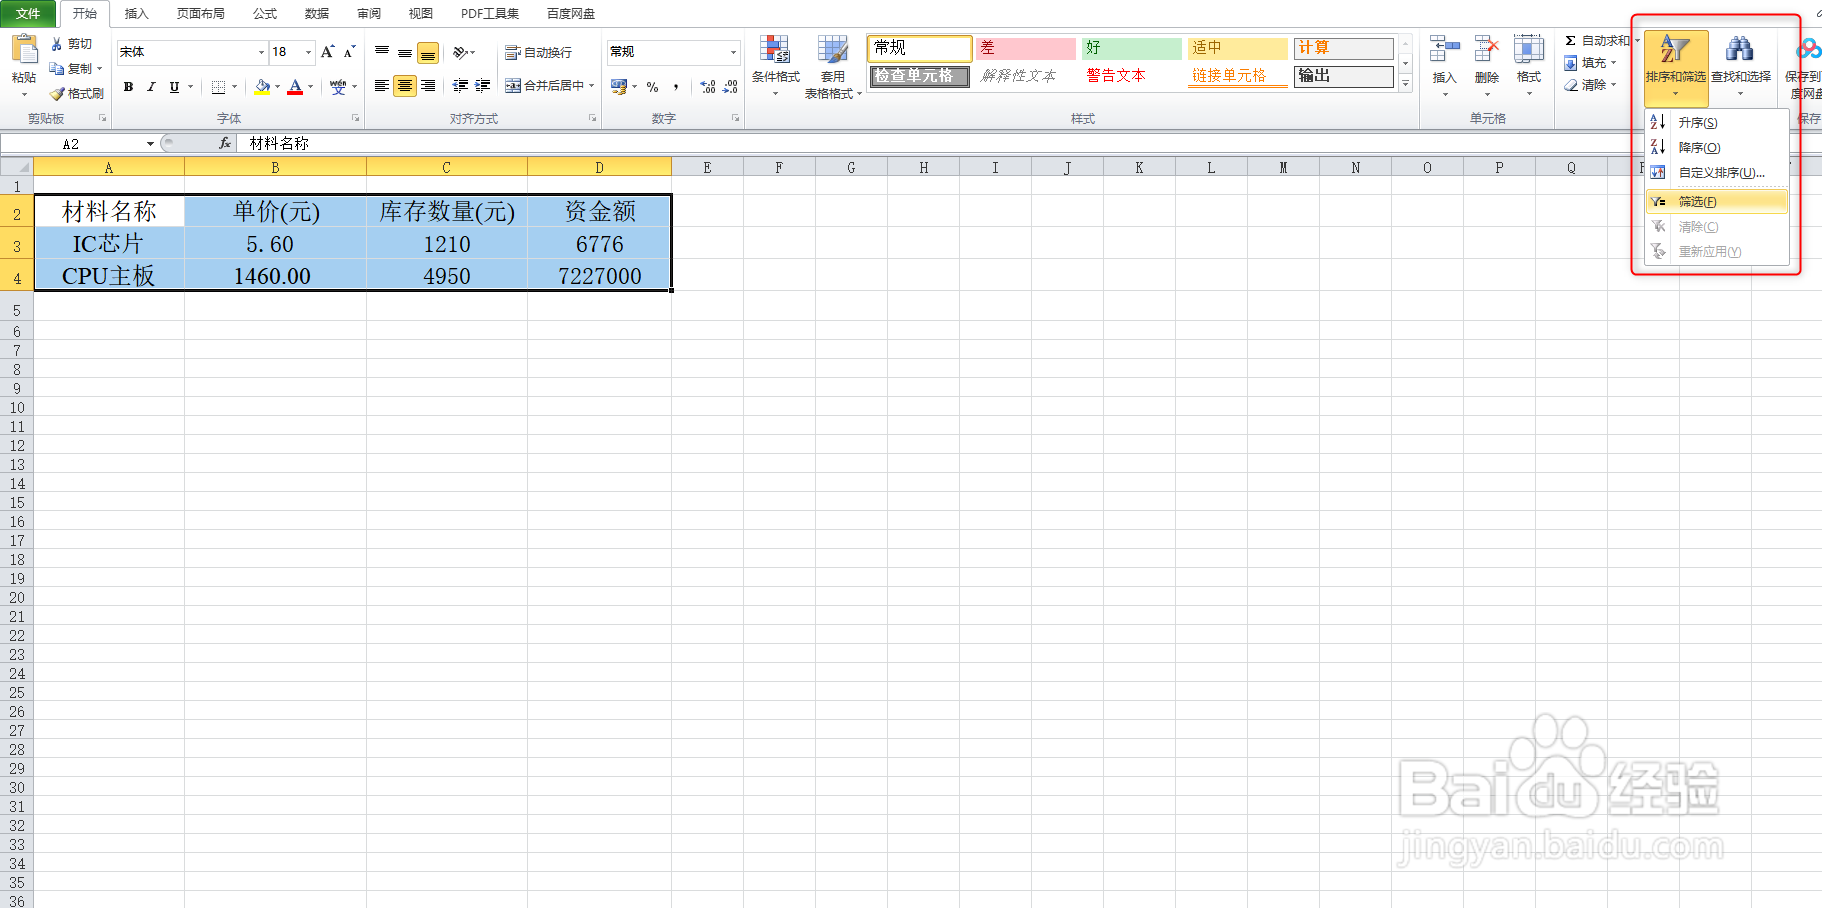Viewport: 1822px width, 908px height.
Task: Click the increase indent icon
Action: click(482, 86)
